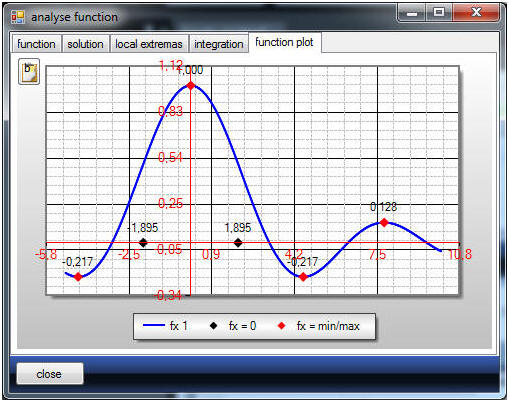This screenshot has width=509, height=402.
Task: Select the red maximum marker labeled 0,128
Action: point(384,222)
